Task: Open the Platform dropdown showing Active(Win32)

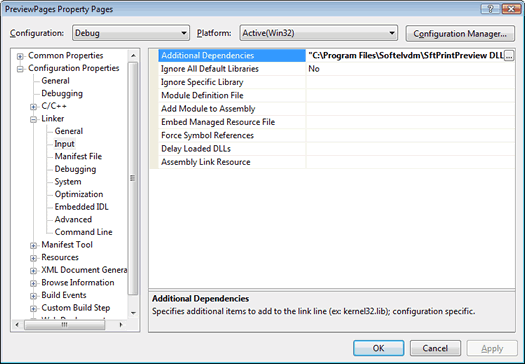Action: tap(318, 33)
